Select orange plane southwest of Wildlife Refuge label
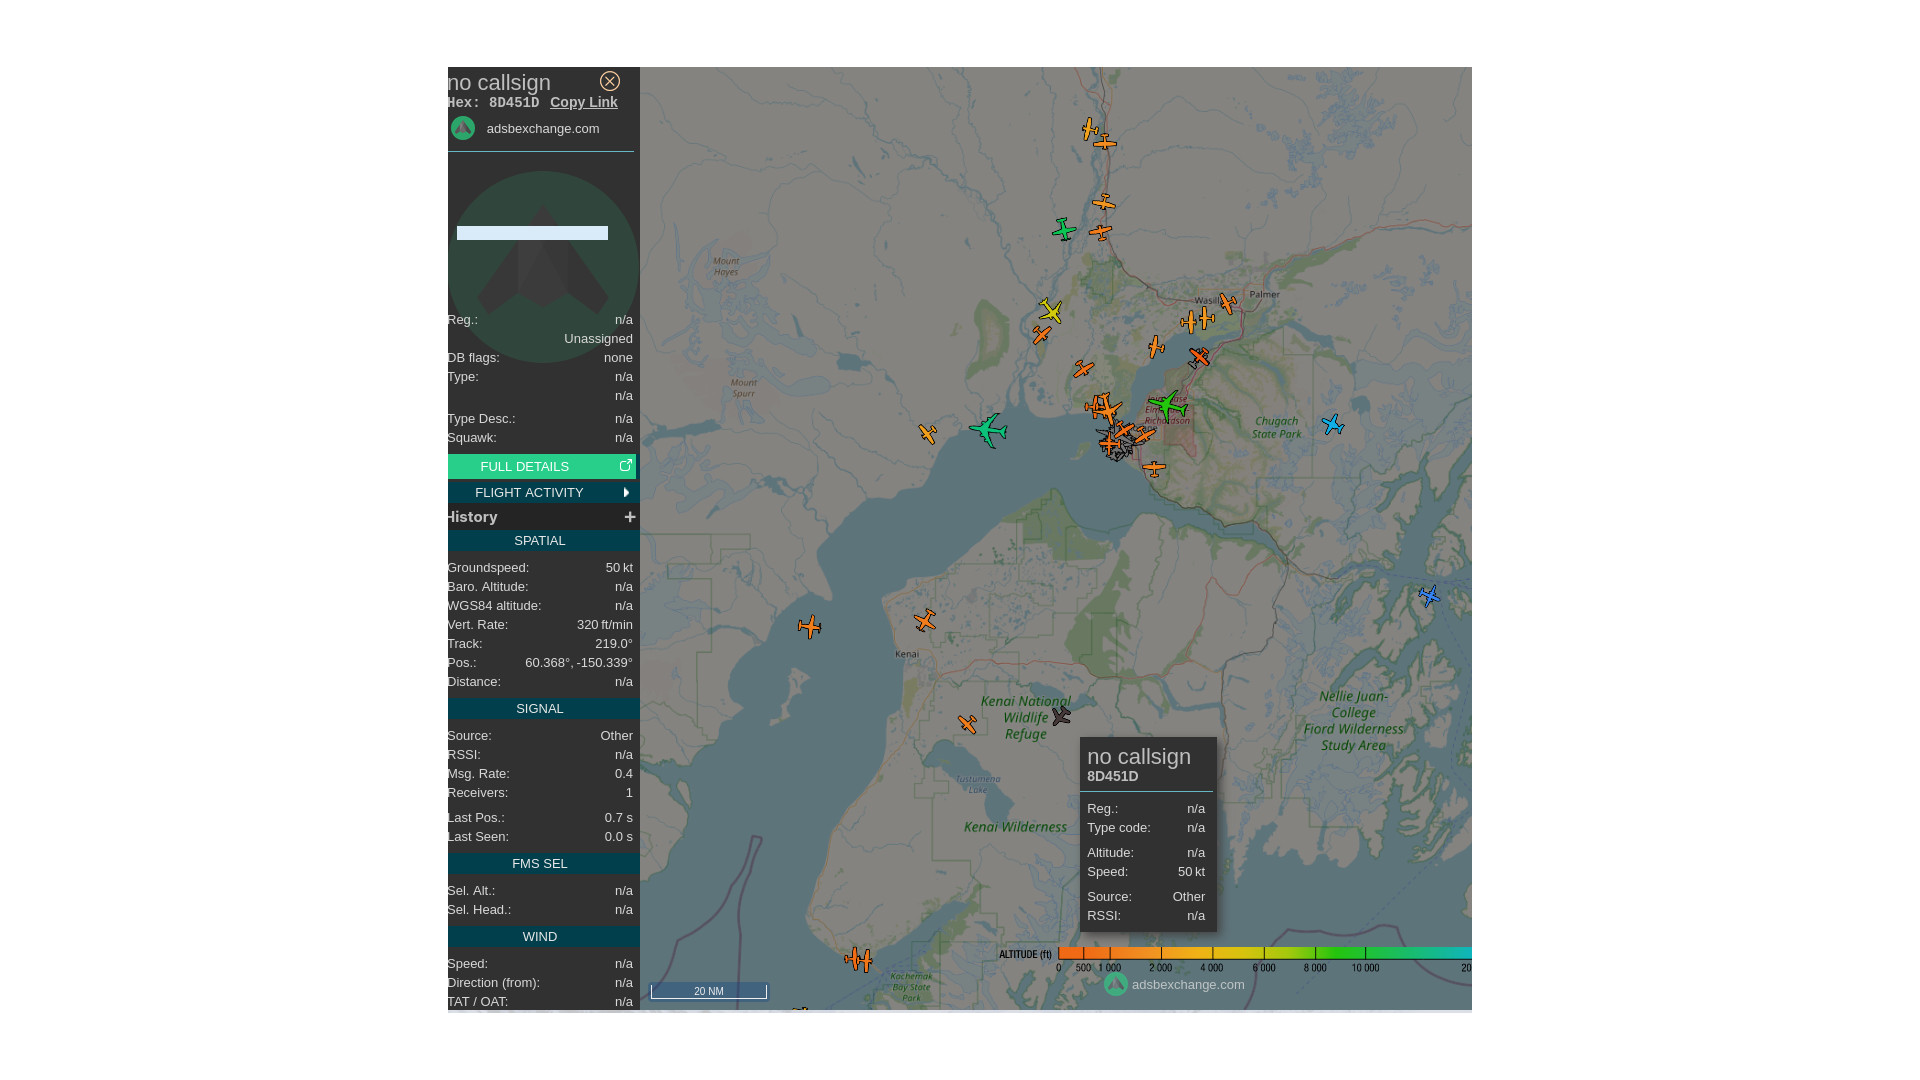Screen dimensions: 1920x1080 [x=967, y=724]
